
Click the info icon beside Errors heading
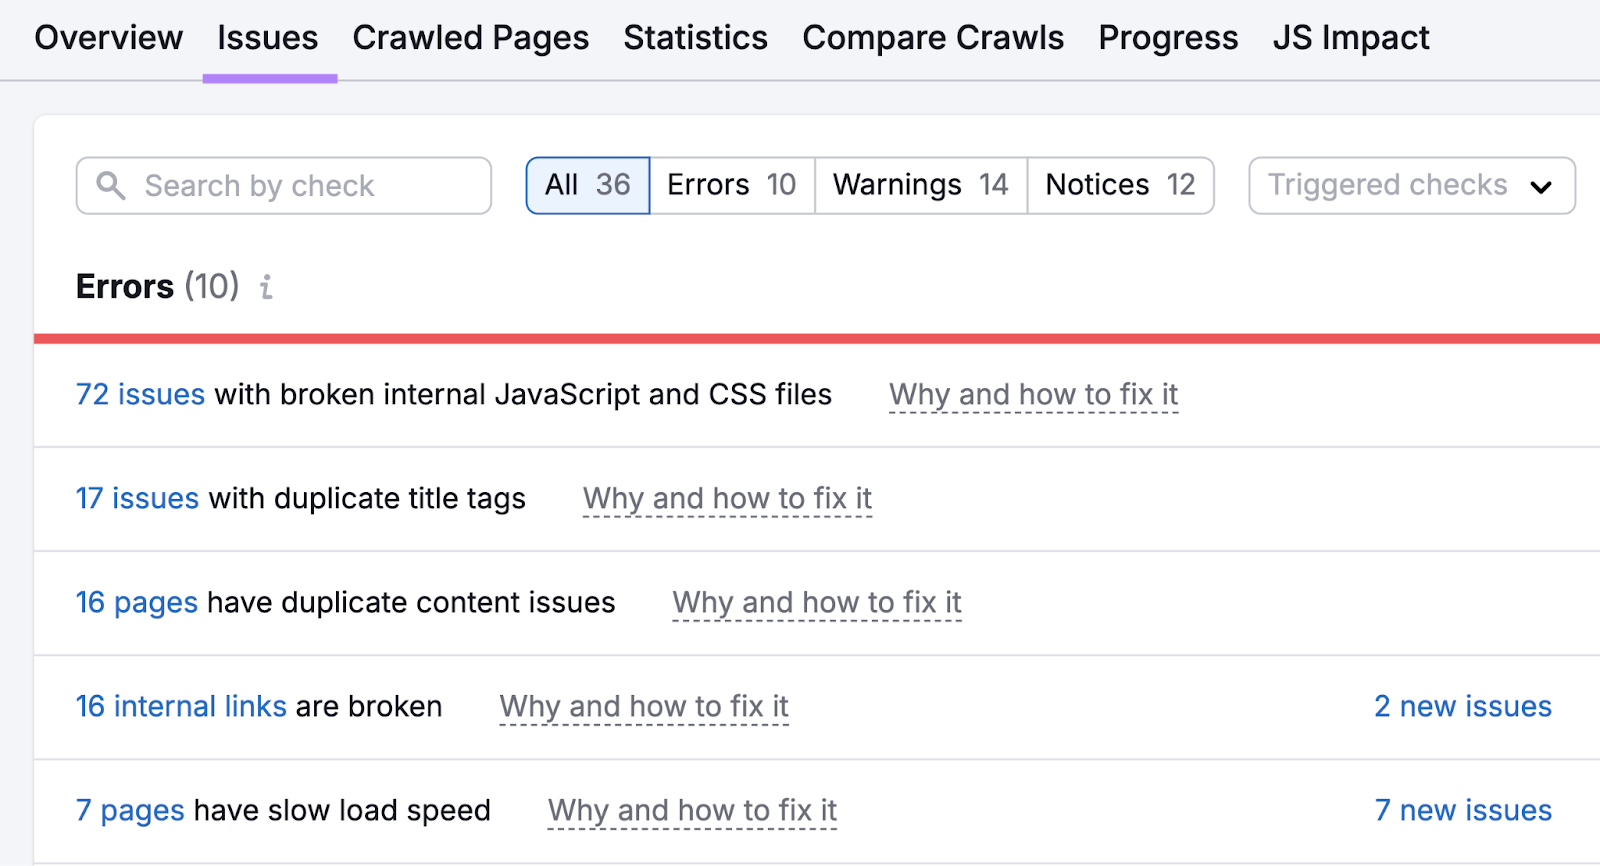point(265,288)
